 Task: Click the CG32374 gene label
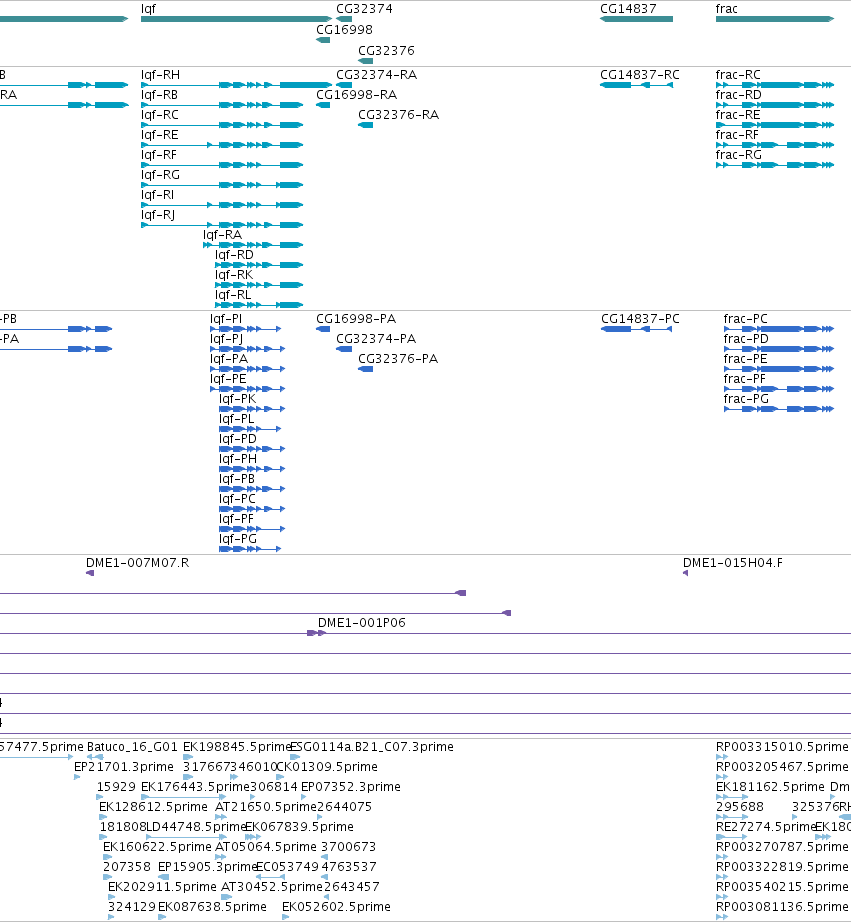pos(364,9)
